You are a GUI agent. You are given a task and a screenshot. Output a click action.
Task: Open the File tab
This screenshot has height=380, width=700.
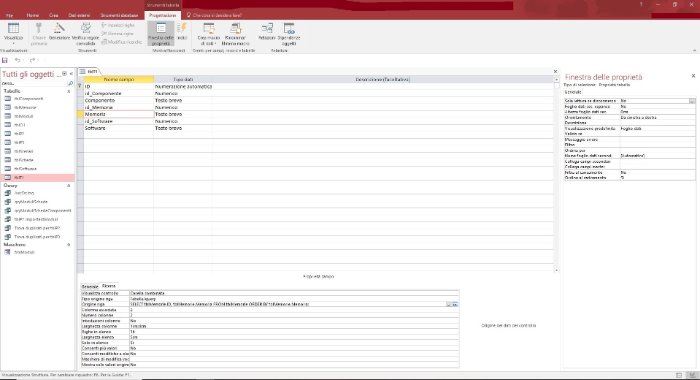[x=9, y=15]
